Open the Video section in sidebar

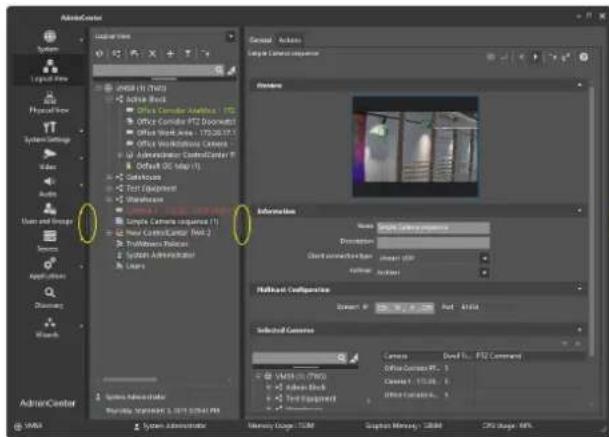(49, 158)
